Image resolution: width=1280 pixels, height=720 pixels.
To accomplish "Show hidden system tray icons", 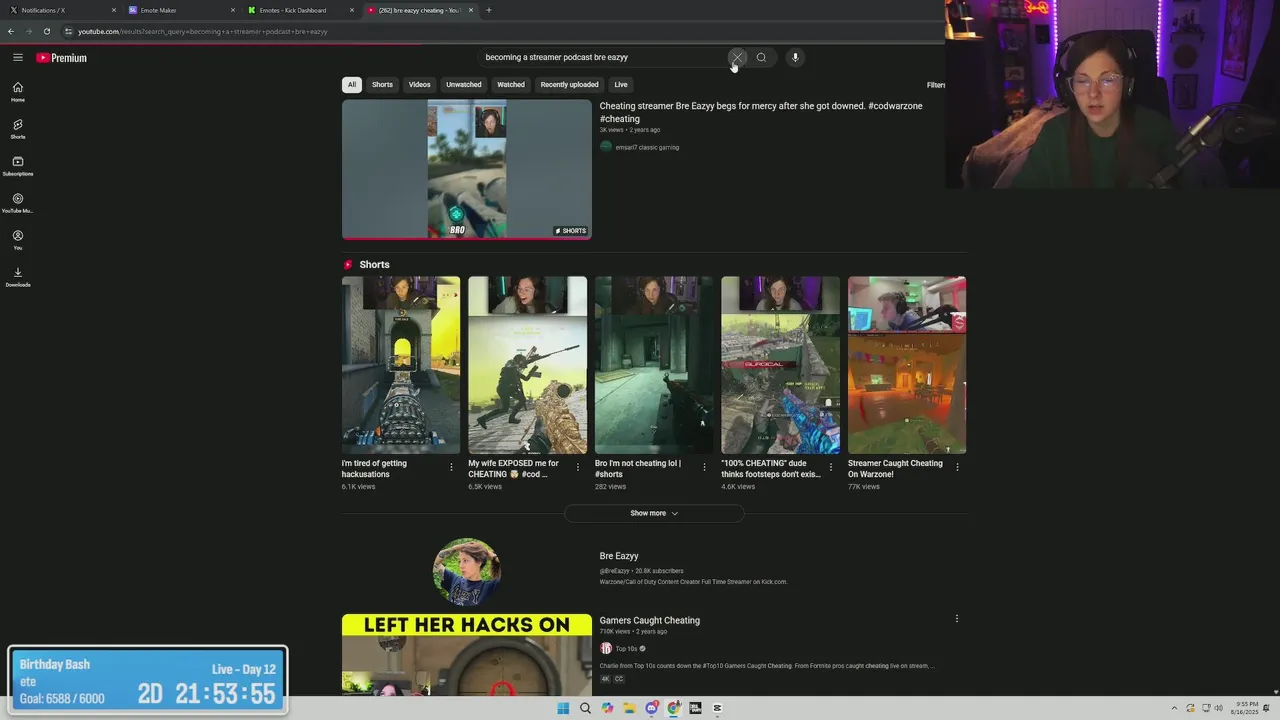I will 1175,708.
